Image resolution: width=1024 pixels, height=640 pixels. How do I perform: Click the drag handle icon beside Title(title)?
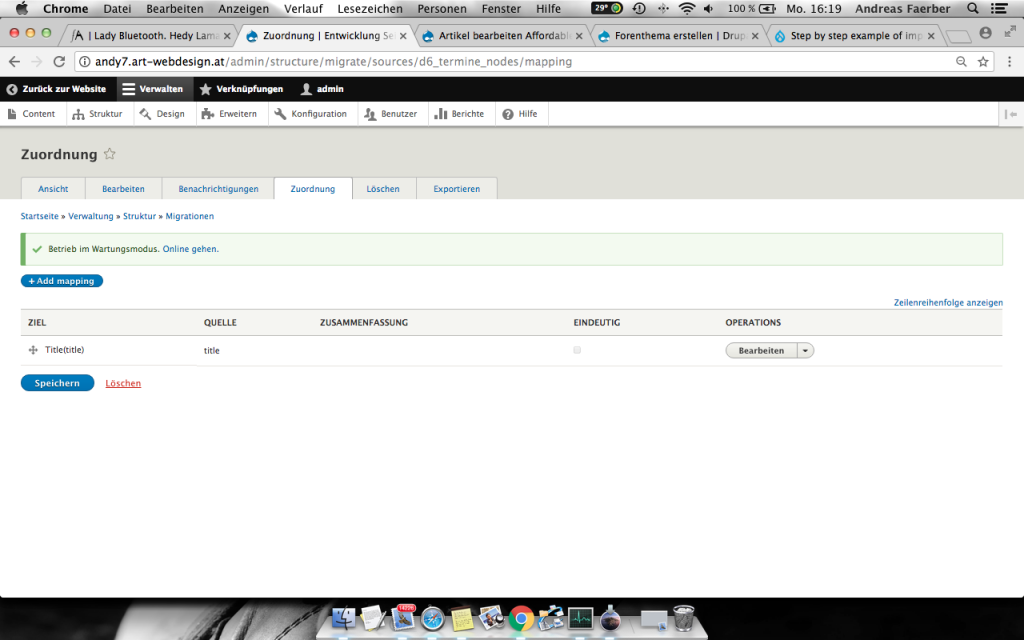[33, 350]
